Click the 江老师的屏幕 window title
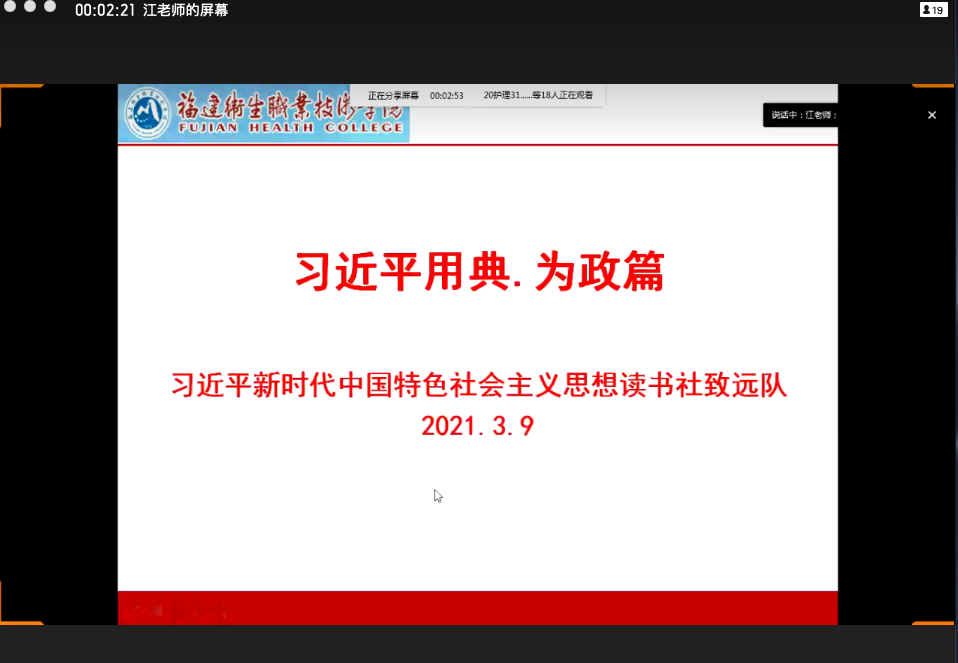The width and height of the screenshot is (958, 663). pos(186,10)
